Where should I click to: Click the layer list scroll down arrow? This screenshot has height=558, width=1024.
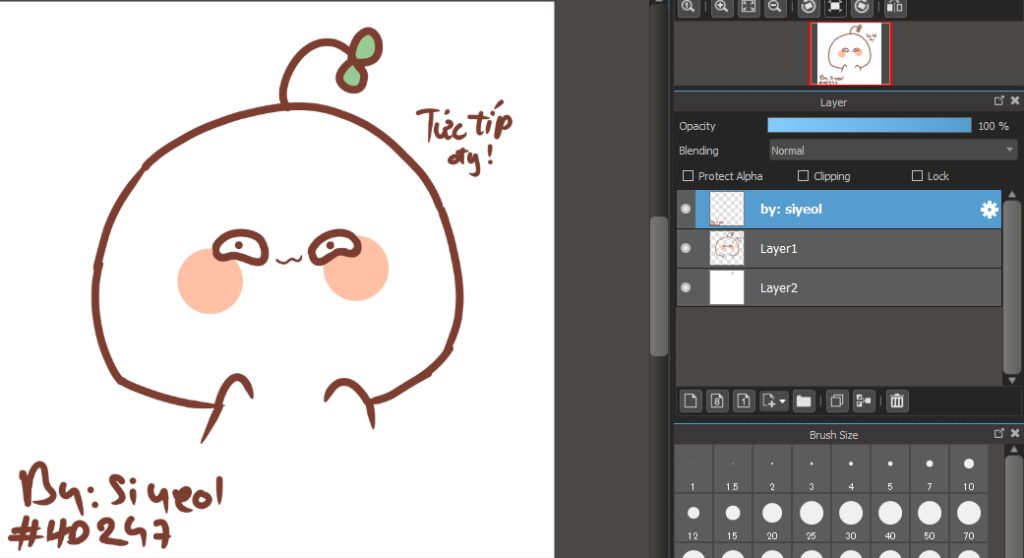(x=1012, y=380)
